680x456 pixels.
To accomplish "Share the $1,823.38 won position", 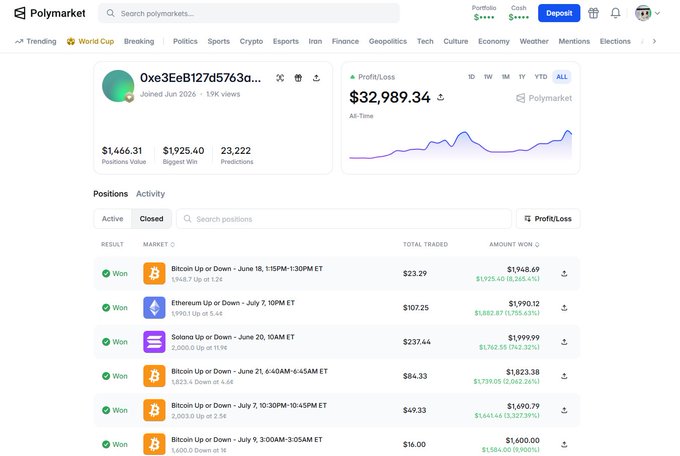I will pyautogui.click(x=564, y=376).
